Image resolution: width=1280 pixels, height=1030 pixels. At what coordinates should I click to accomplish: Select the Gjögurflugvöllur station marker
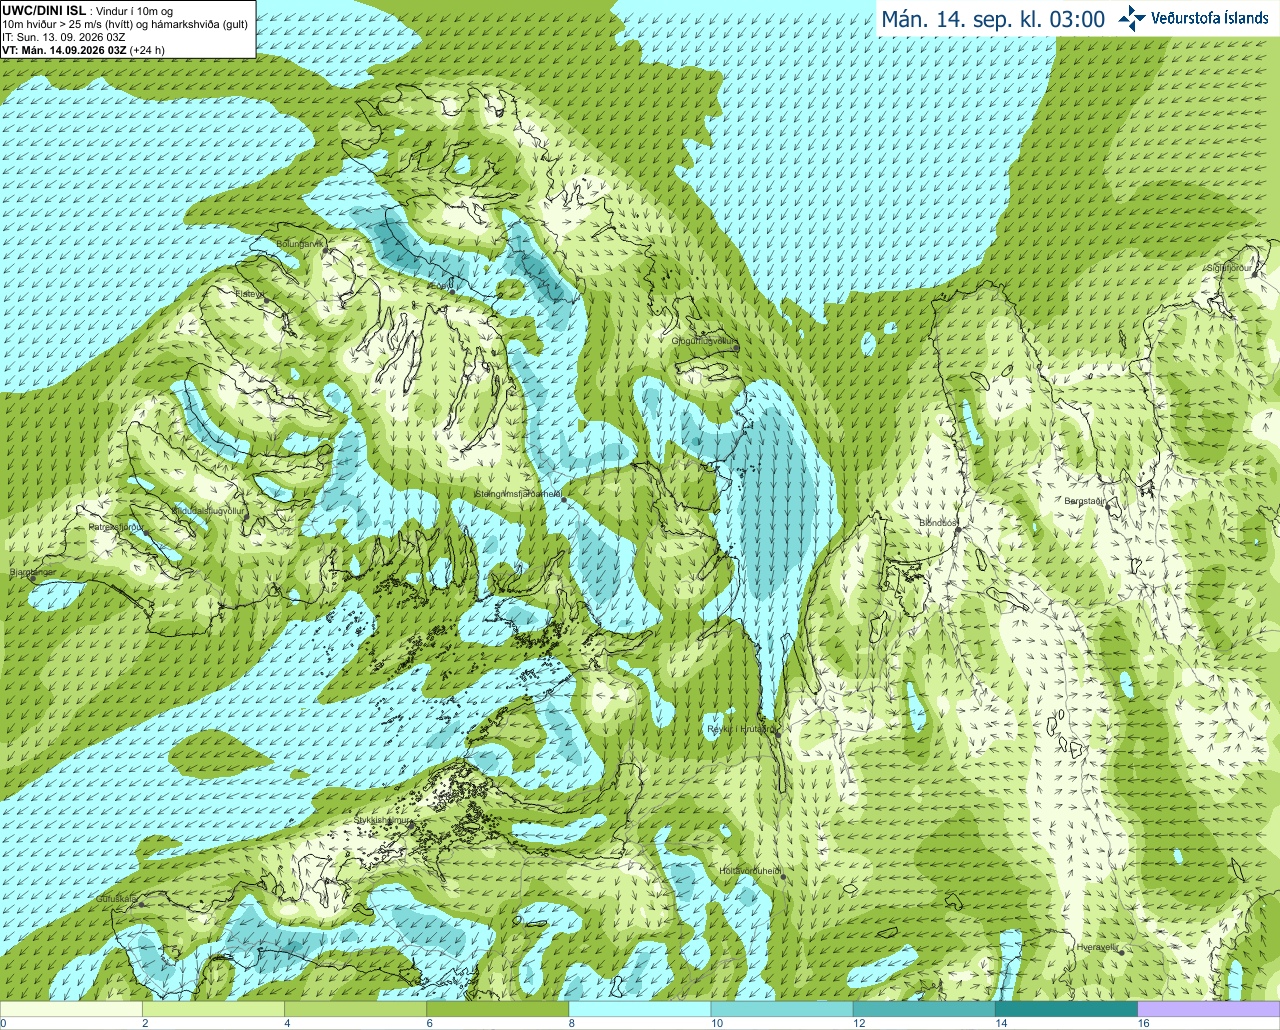pyautogui.click(x=736, y=347)
